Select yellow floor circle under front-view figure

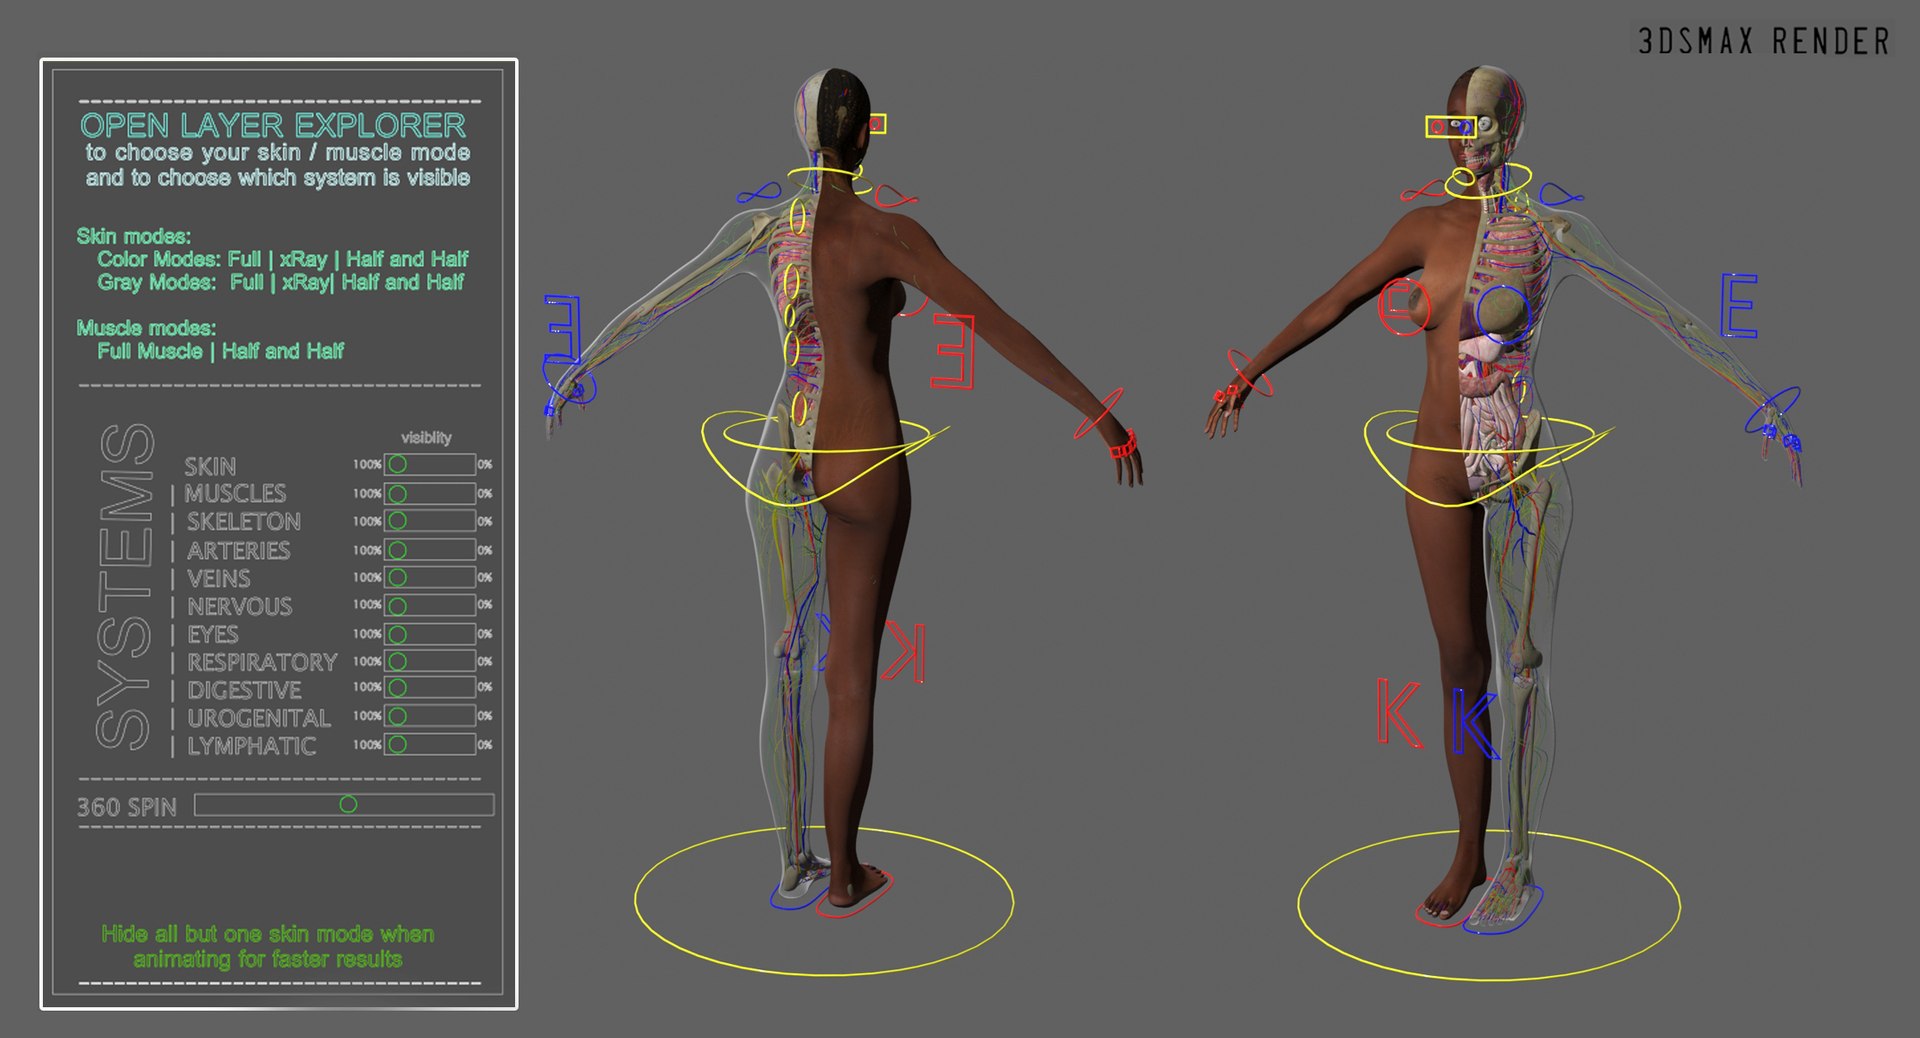click(x=1489, y=905)
